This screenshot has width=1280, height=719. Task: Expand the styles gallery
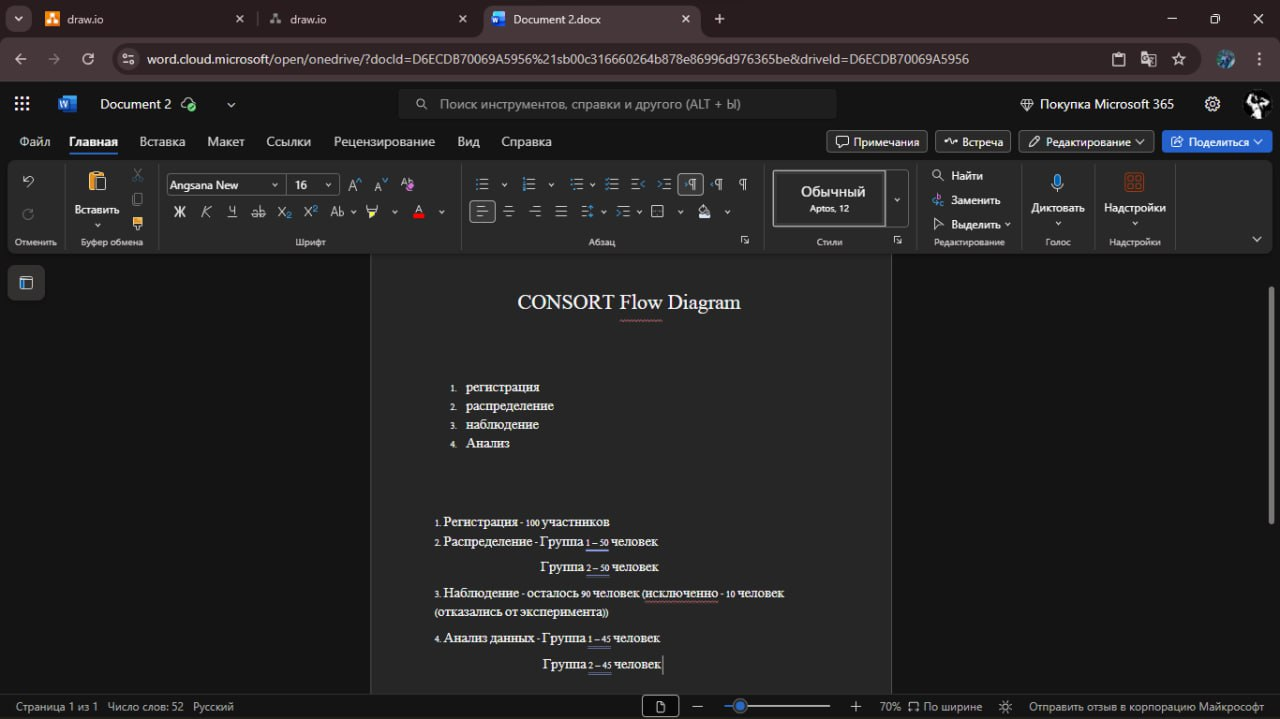(x=897, y=199)
